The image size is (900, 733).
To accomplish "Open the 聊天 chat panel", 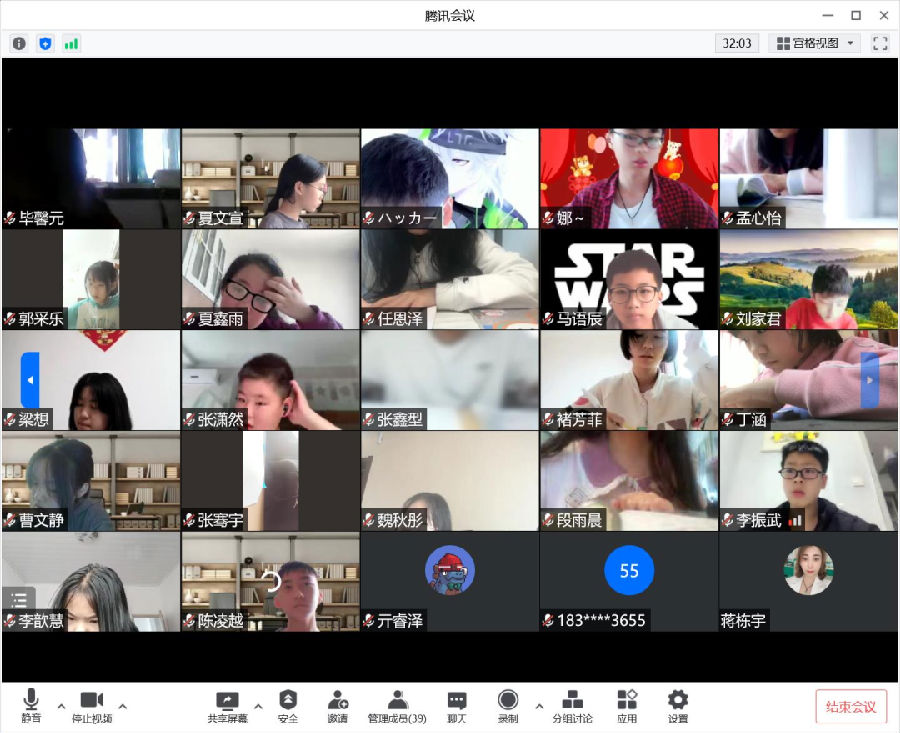I will (x=457, y=705).
